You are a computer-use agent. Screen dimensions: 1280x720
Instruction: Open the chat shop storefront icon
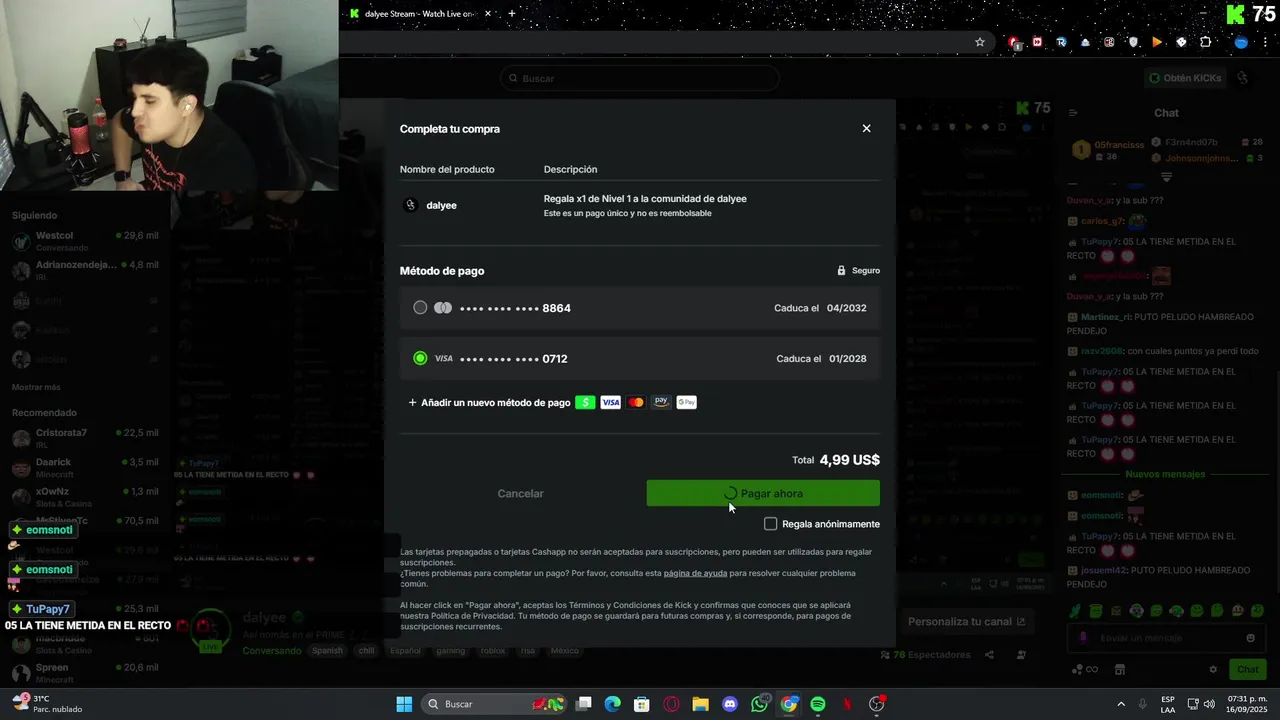pyautogui.click(x=1120, y=669)
